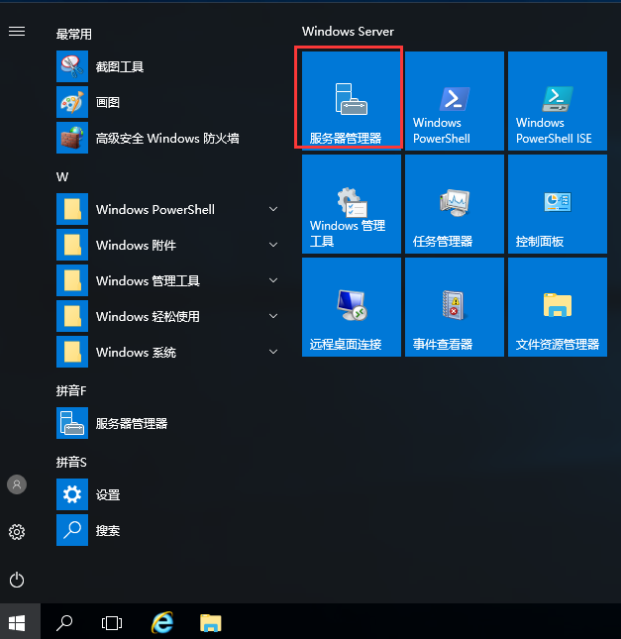Launch the Windows PowerShell ISE tile
This screenshot has height=639, width=621.
[557, 101]
